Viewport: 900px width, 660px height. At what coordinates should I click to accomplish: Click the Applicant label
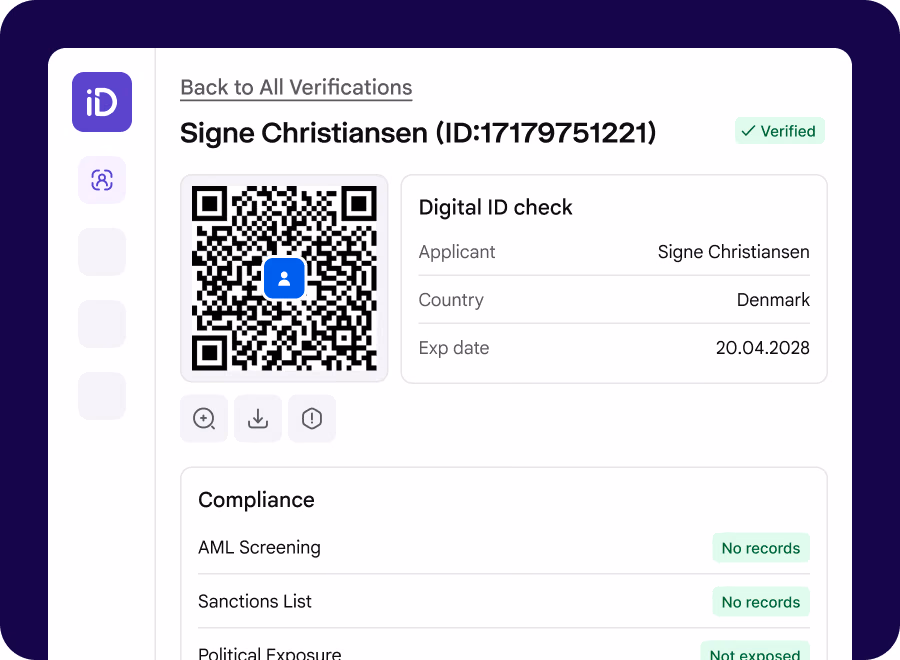click(457, 252)
